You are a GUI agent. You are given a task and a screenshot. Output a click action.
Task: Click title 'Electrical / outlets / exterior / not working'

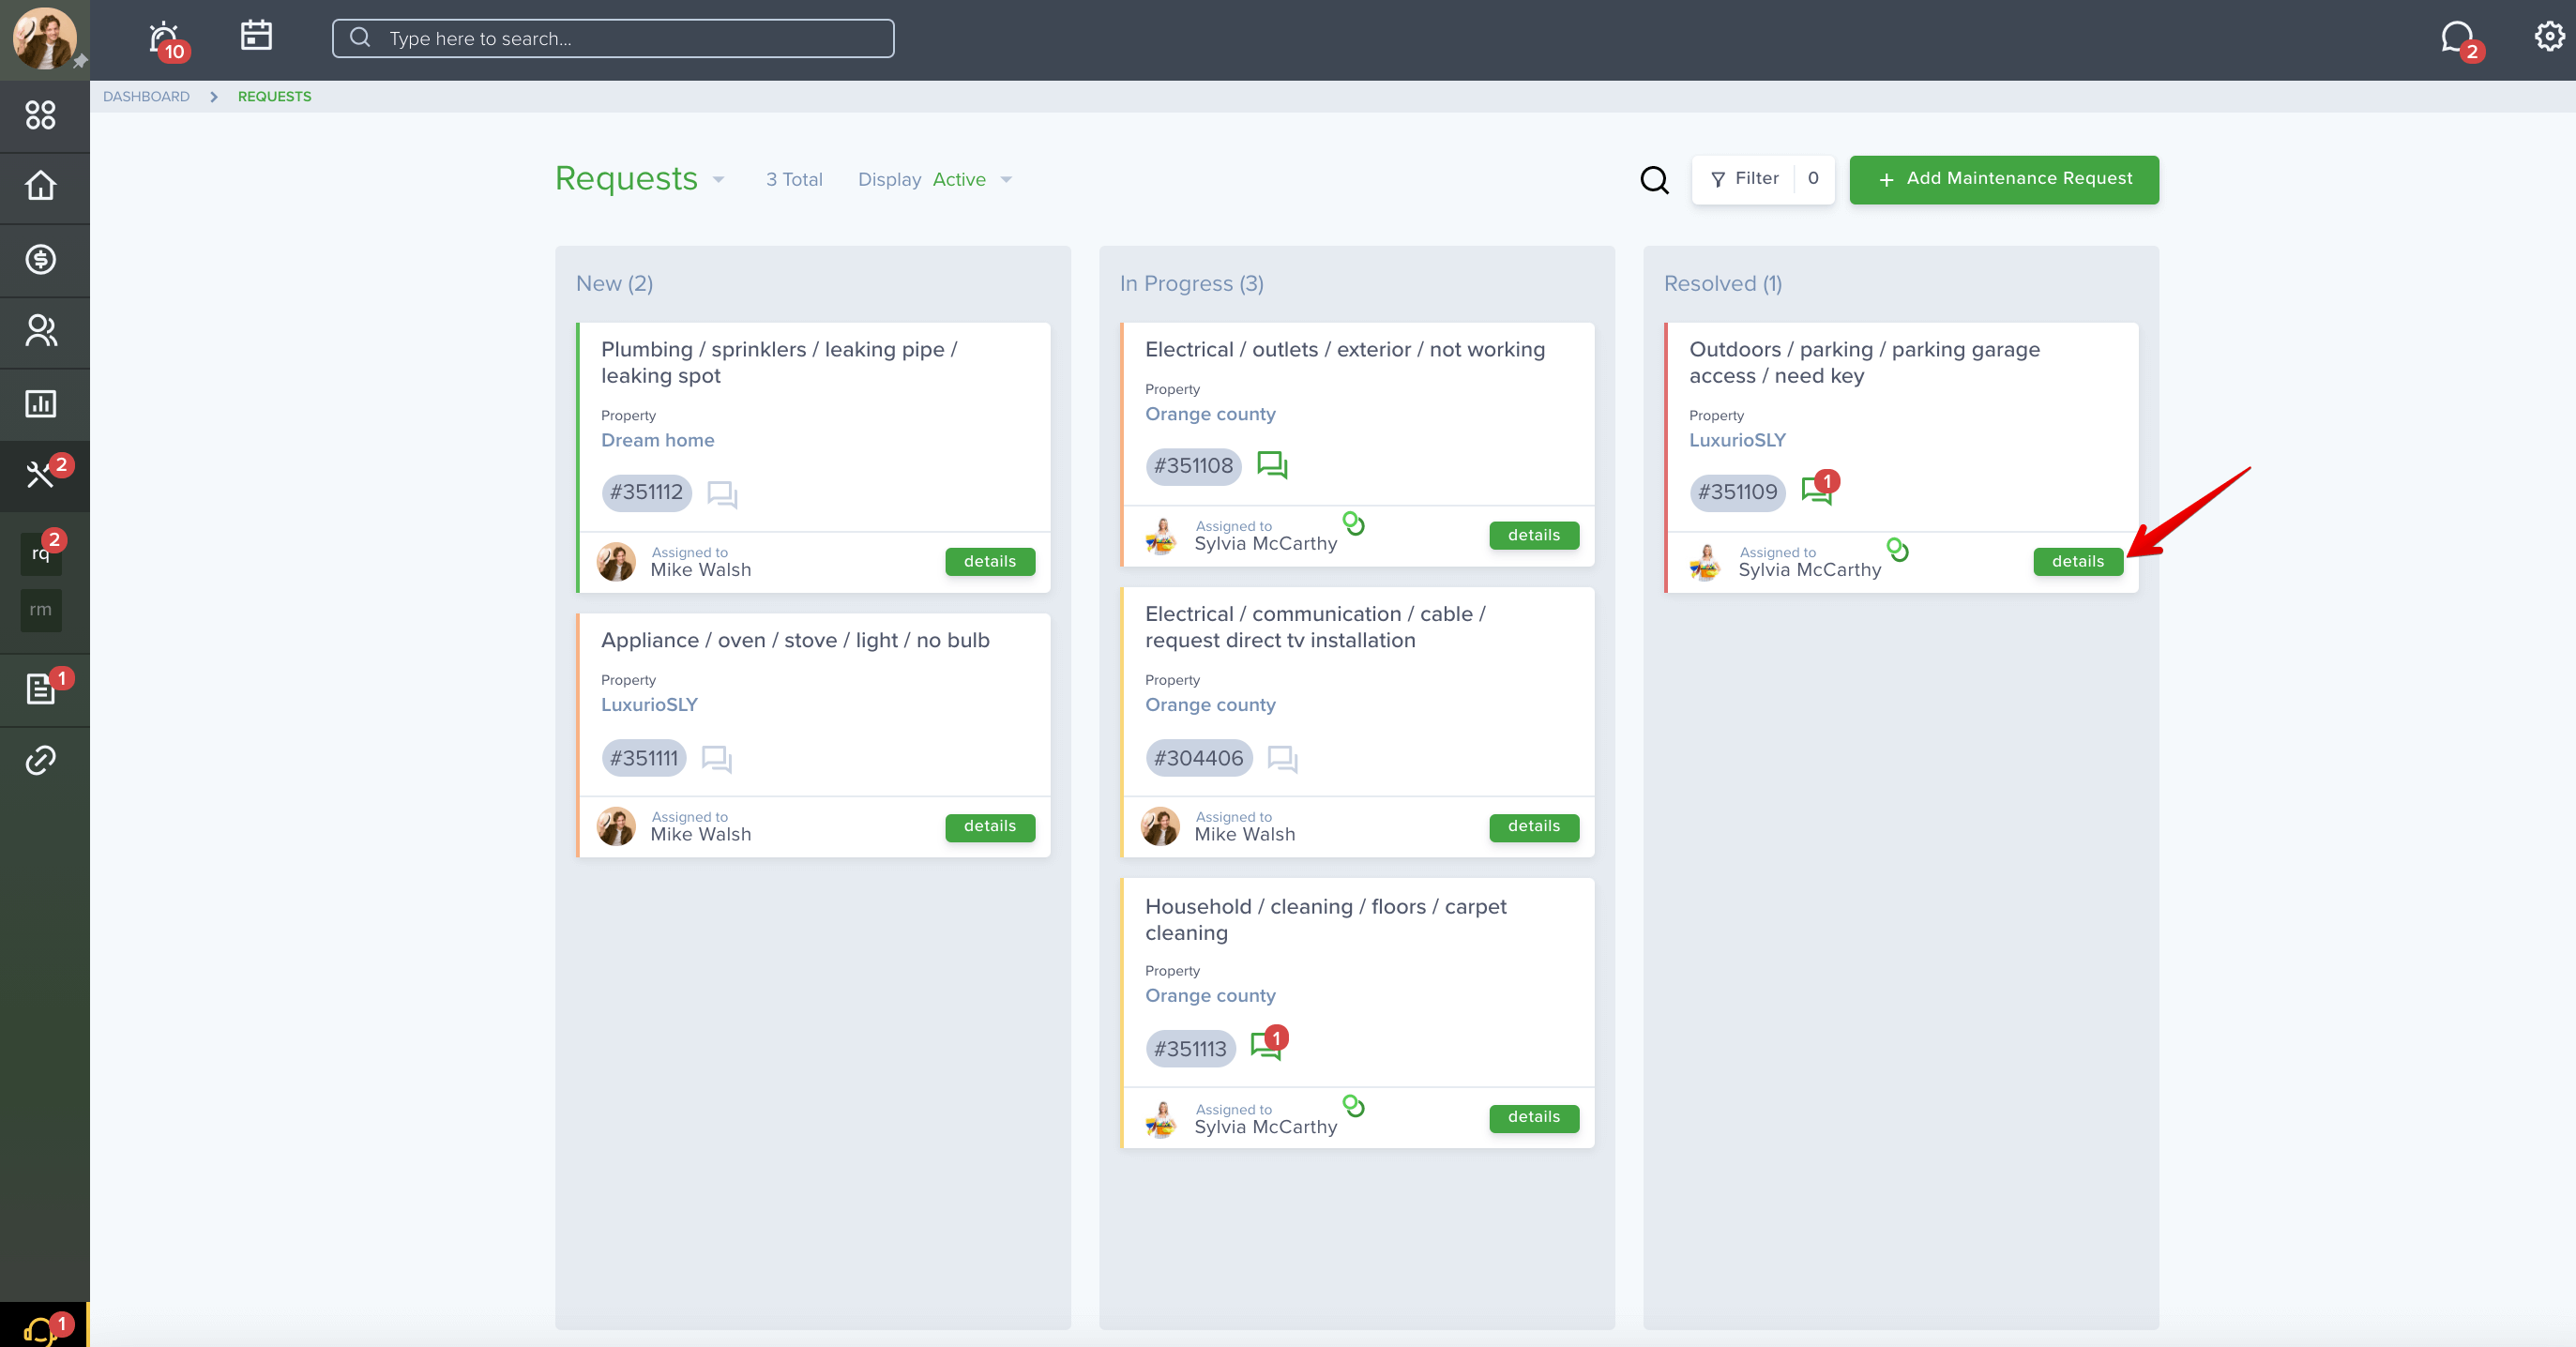pos(1344,350)
